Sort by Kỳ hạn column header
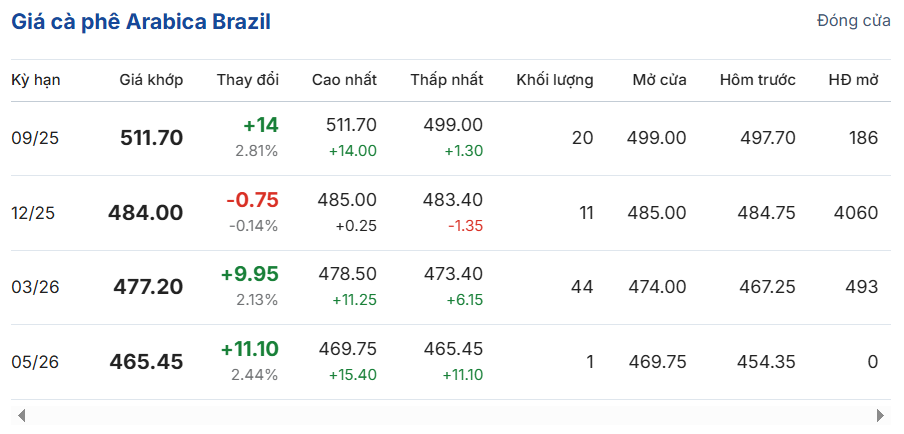904x434 pixels. pos(36,80)
